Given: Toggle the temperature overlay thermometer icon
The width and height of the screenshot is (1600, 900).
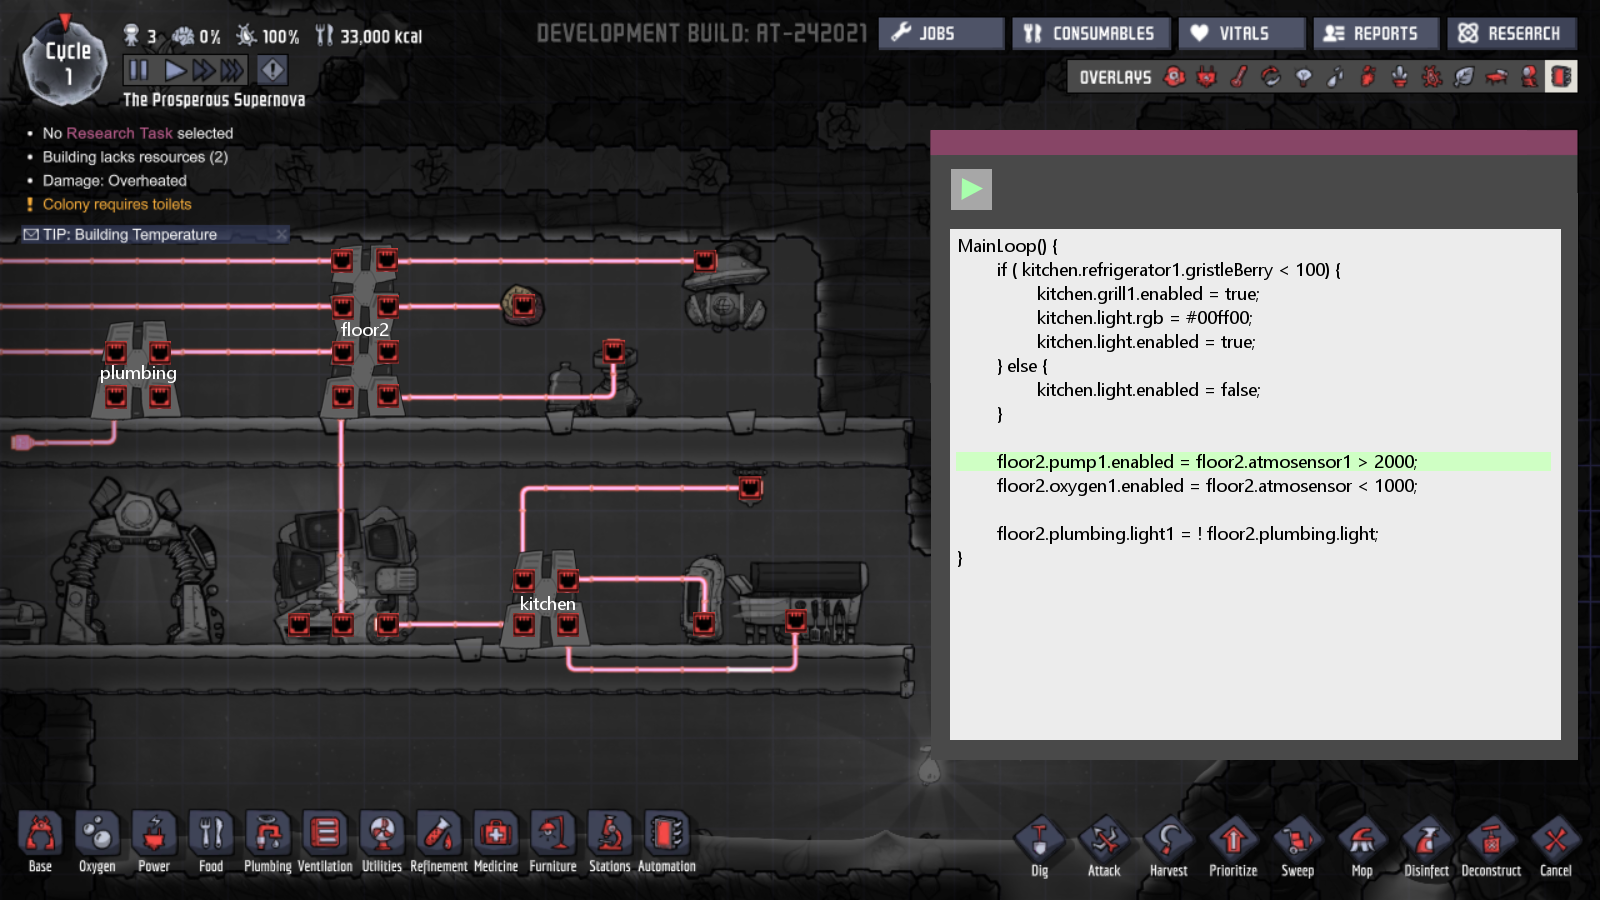Looking at the screenshot, I should (1239, 77).
